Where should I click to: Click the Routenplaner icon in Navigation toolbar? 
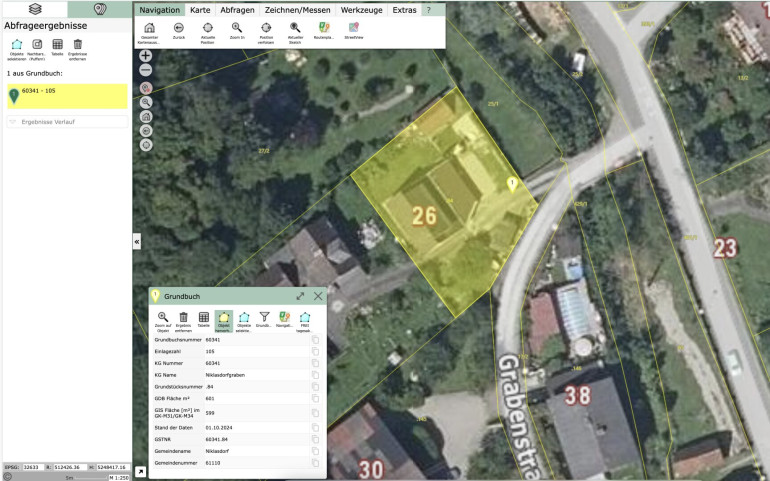coord(324,29)
